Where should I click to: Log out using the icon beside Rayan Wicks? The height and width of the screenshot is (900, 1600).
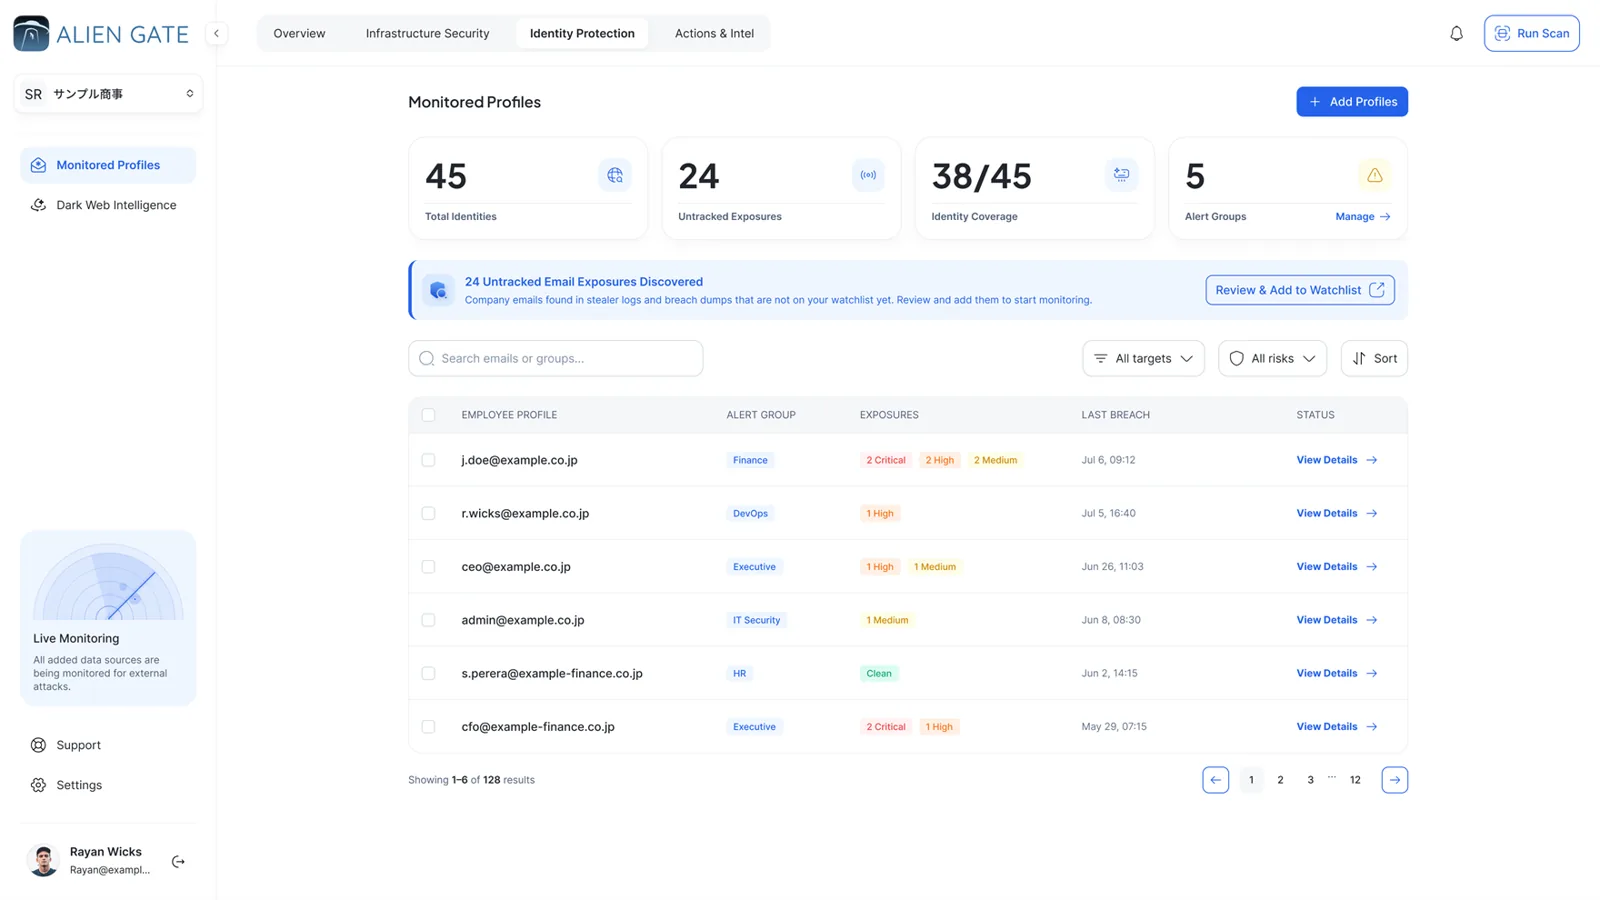click(x=178, y=861)
